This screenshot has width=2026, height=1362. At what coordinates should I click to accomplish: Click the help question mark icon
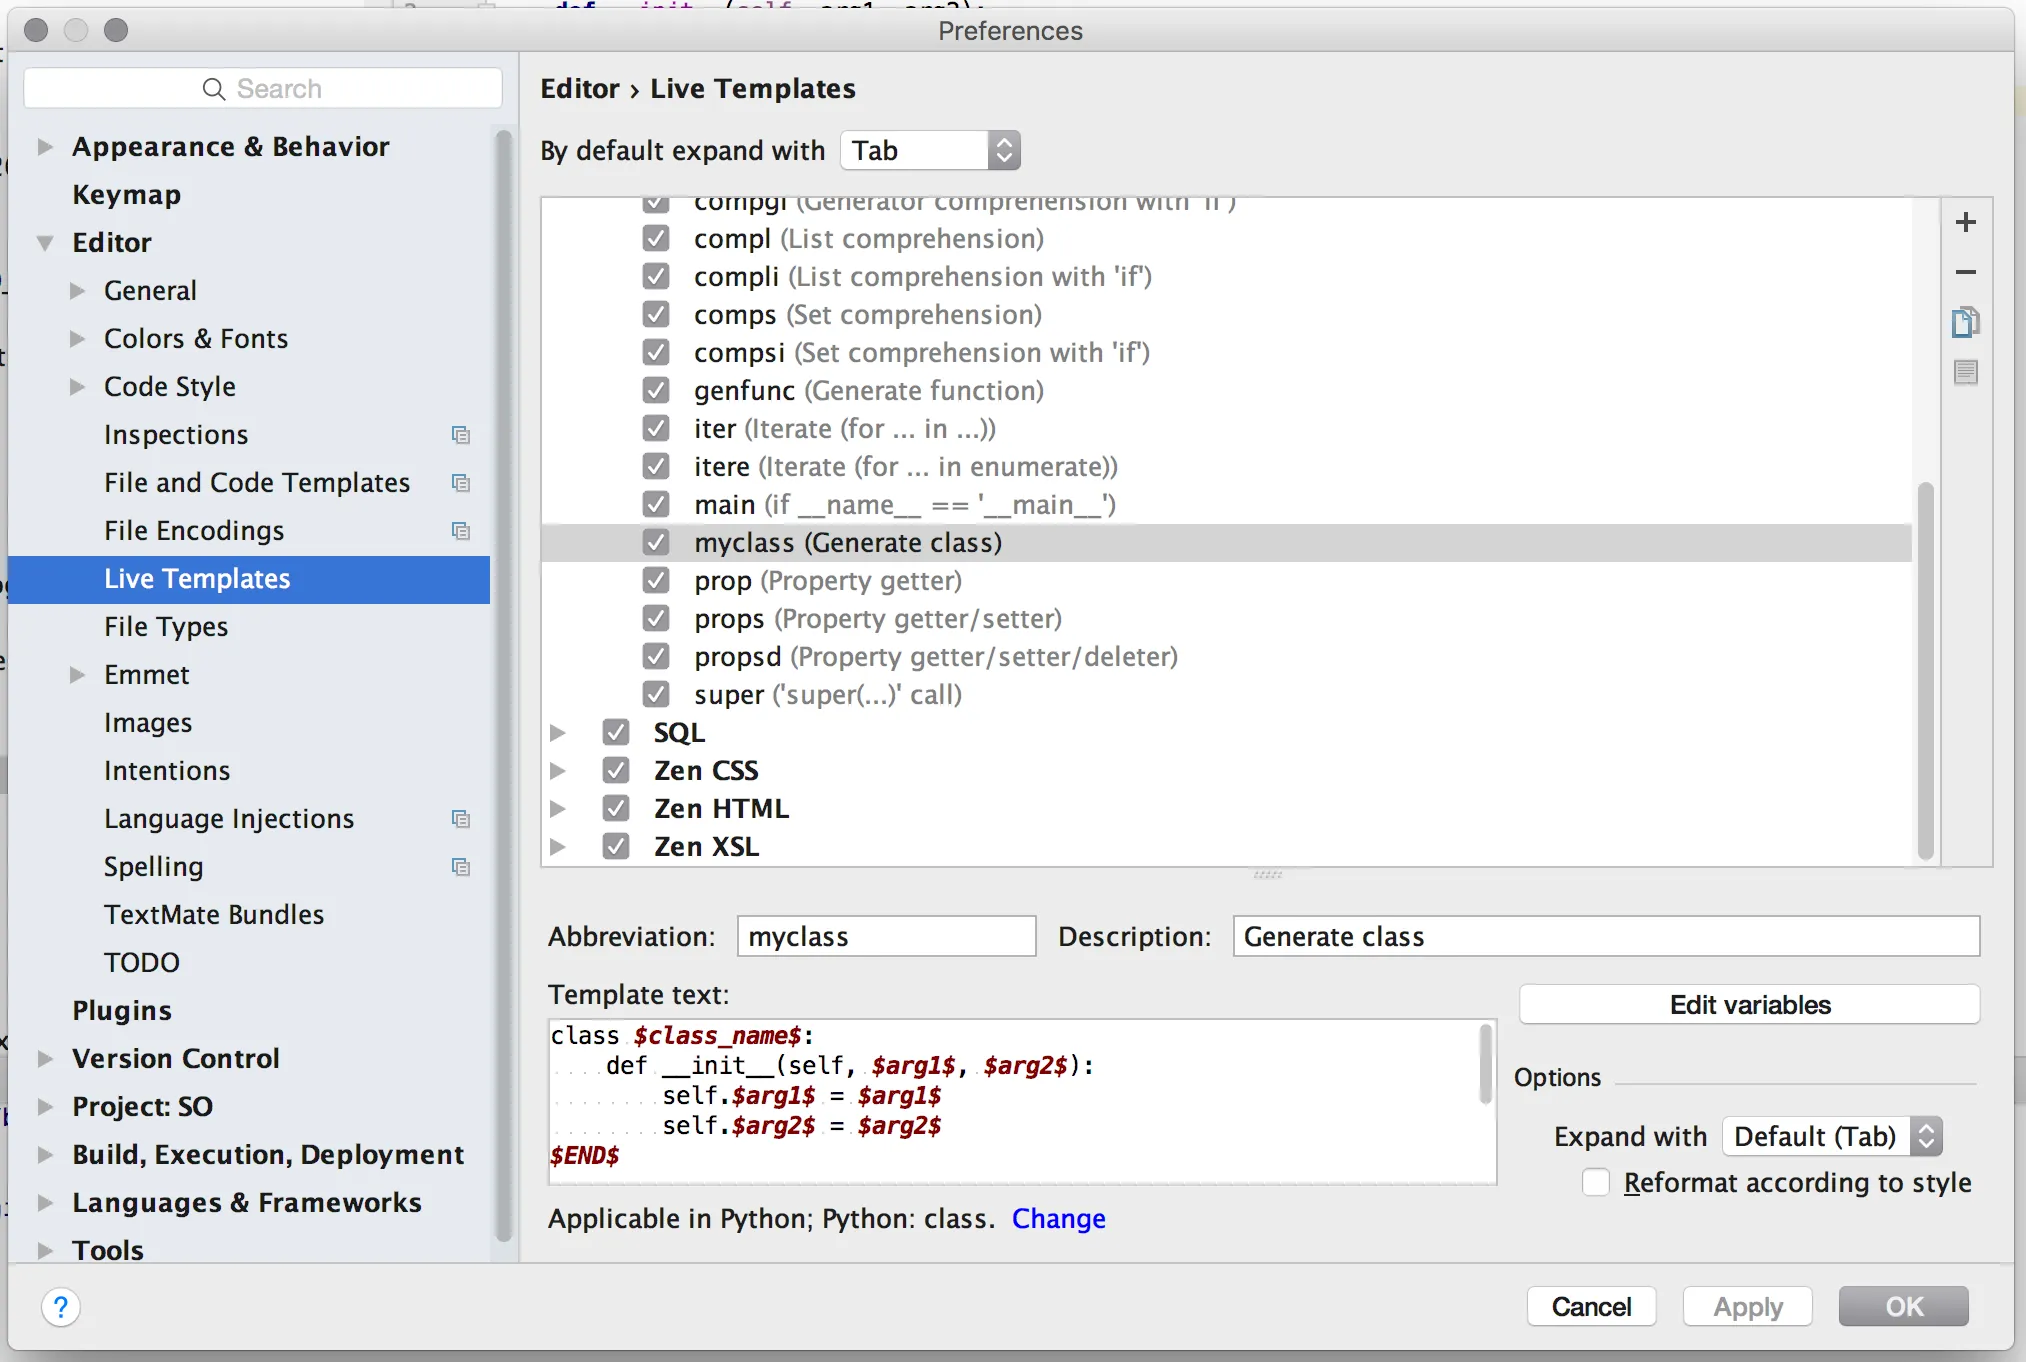61,1307
